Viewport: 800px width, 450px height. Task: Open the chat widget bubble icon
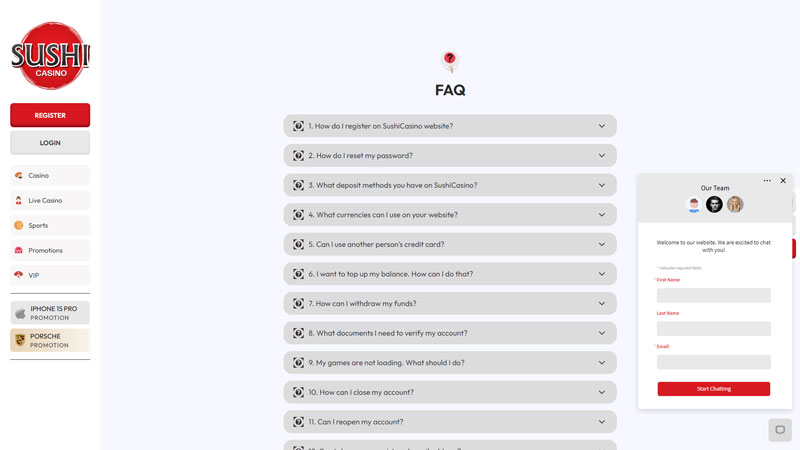[780, 430]
